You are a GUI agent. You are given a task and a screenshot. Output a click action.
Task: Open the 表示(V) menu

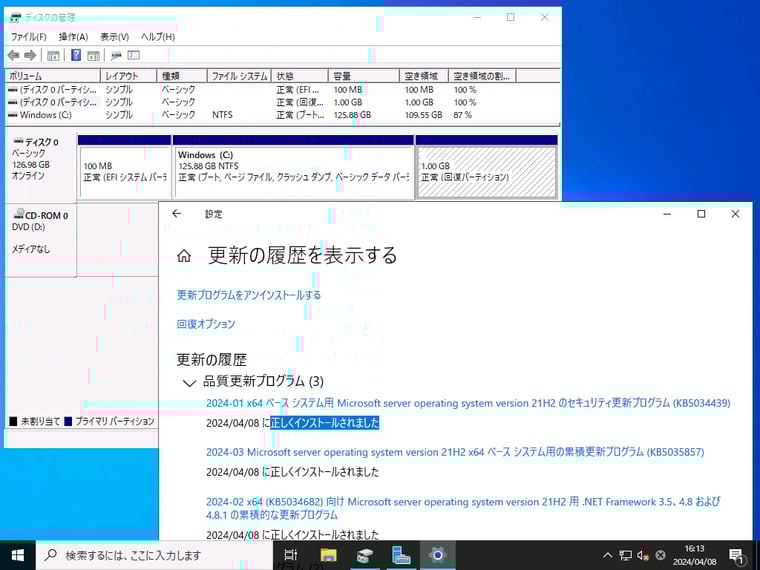coord(114,37)
